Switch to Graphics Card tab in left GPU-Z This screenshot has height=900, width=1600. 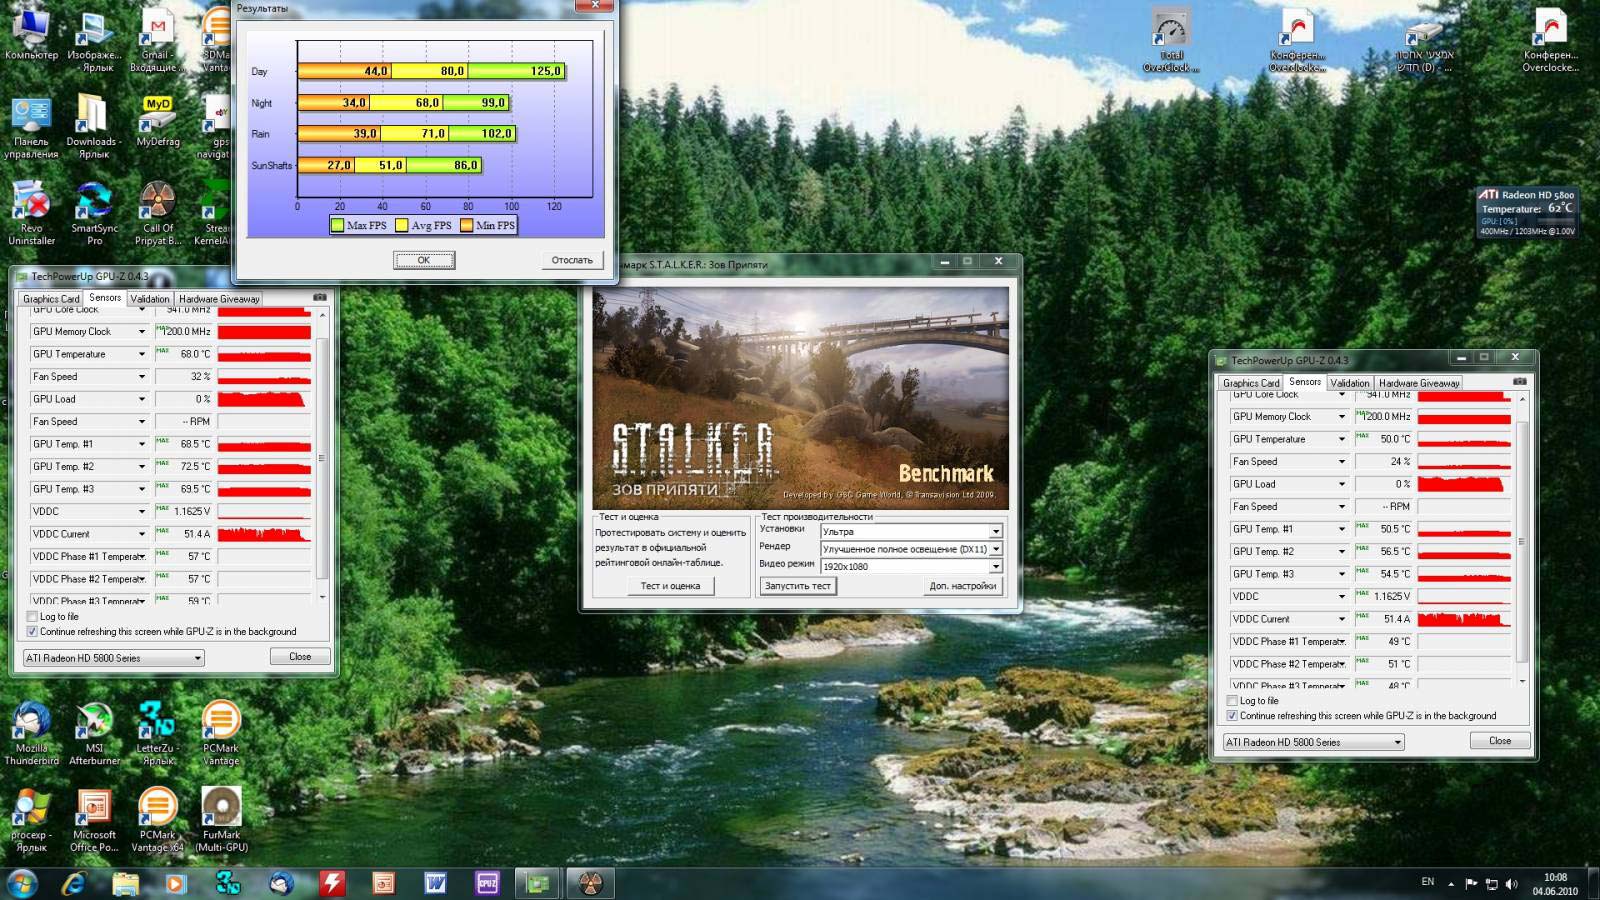[x=51, y=299]
